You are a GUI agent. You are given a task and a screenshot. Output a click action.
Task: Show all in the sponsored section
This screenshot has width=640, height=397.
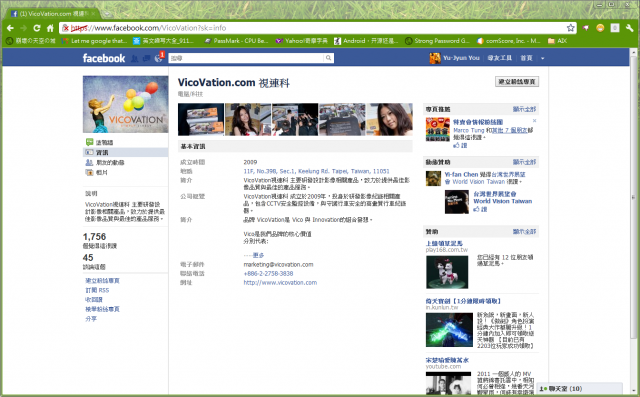[524, 231]
